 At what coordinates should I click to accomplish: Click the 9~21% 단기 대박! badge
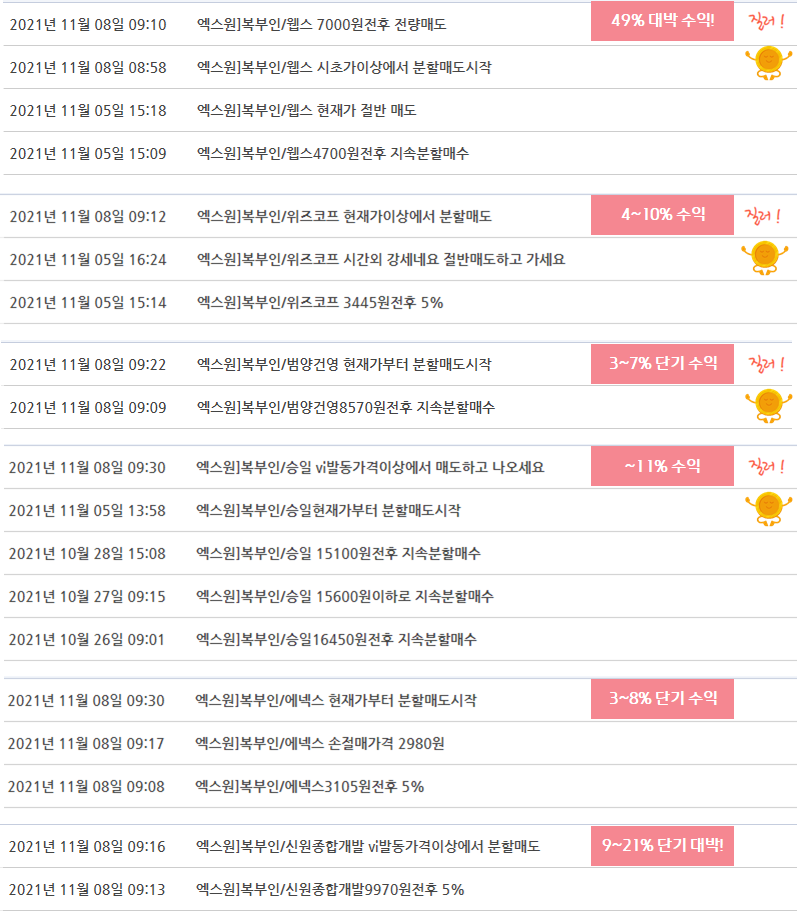tap(662, 845)
